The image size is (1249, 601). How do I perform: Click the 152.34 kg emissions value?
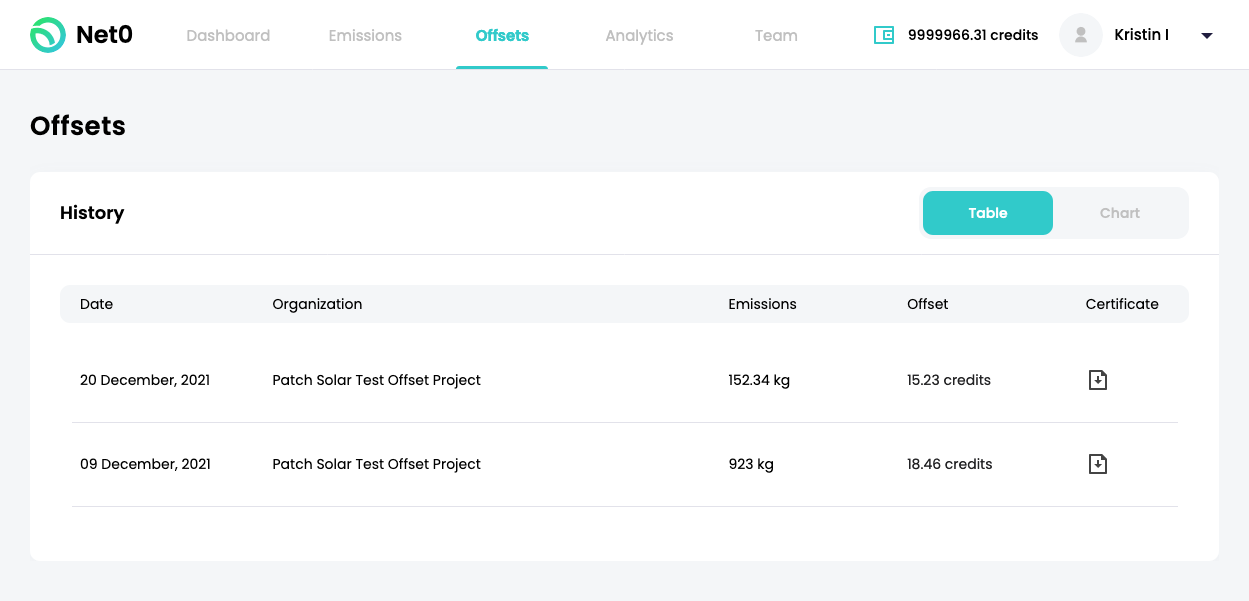(759, 380)
